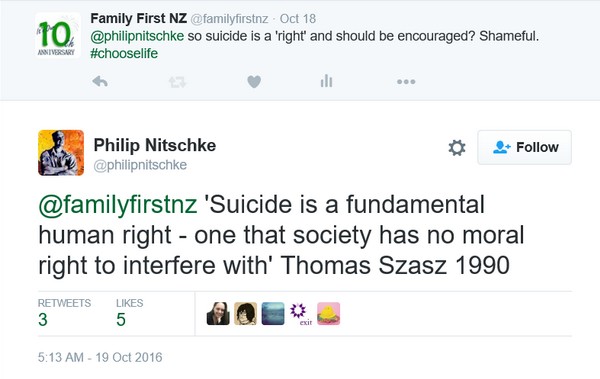
Task: Open Philip Nitschke's profile picture
Action: click(61, 153)
